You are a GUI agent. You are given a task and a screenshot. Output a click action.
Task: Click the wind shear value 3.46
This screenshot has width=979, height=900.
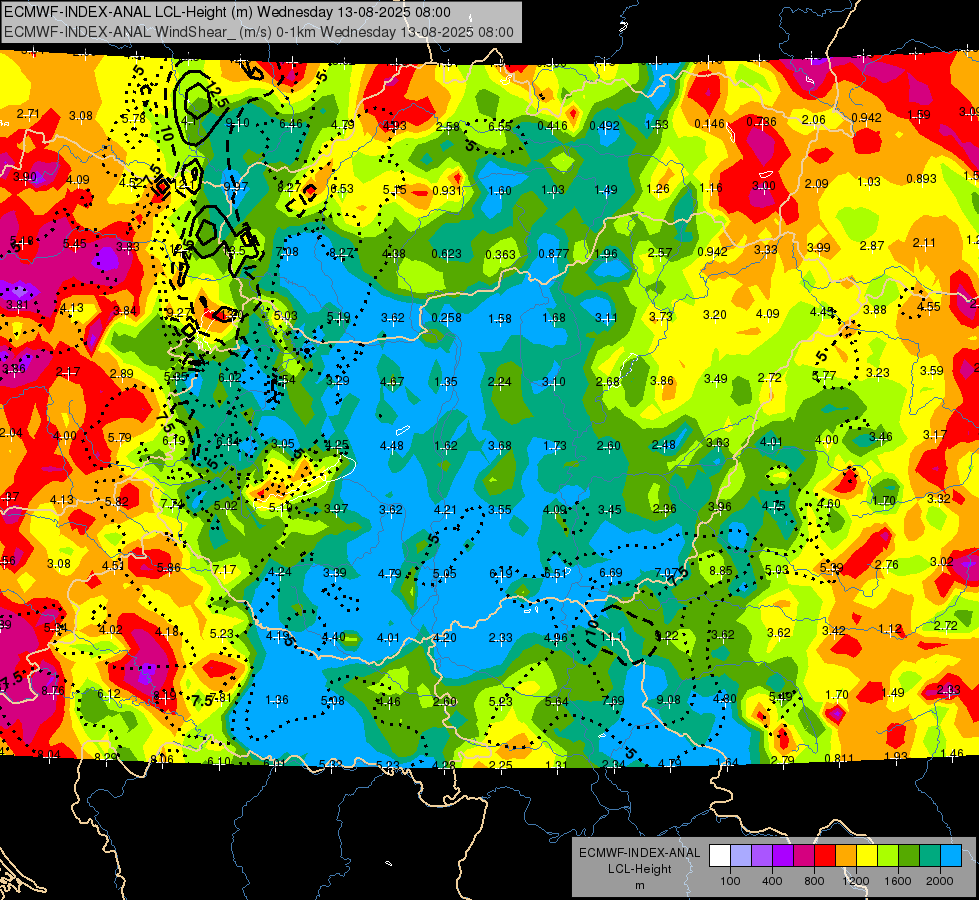coord(880,437)
